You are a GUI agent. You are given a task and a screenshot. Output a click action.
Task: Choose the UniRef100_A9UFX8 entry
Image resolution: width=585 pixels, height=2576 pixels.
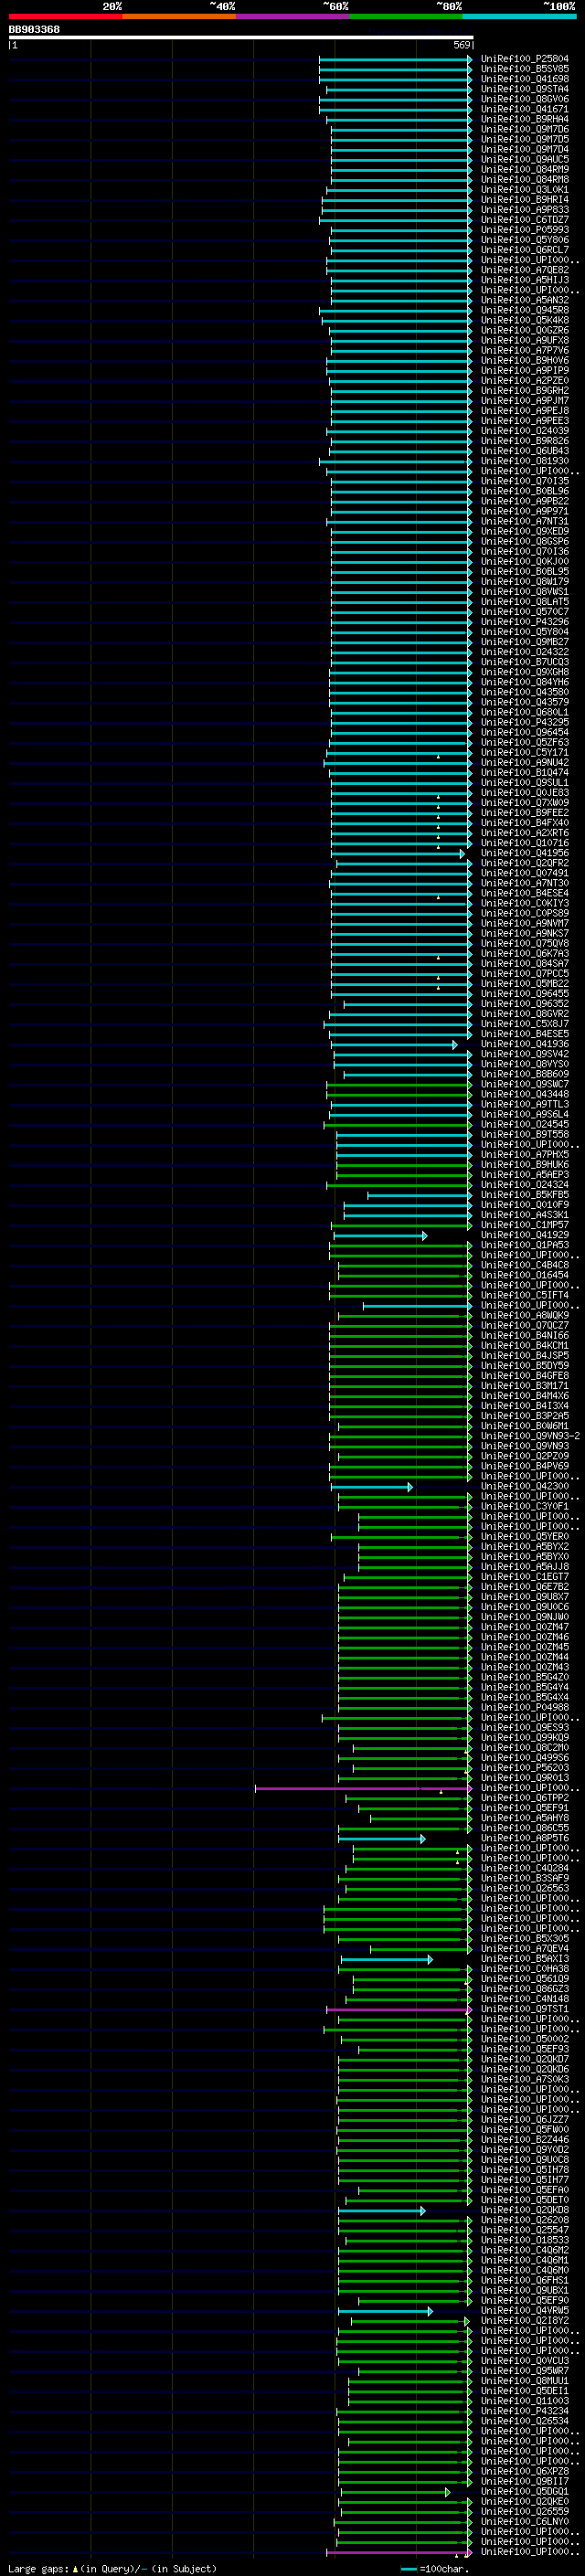[x=525, y=340]
